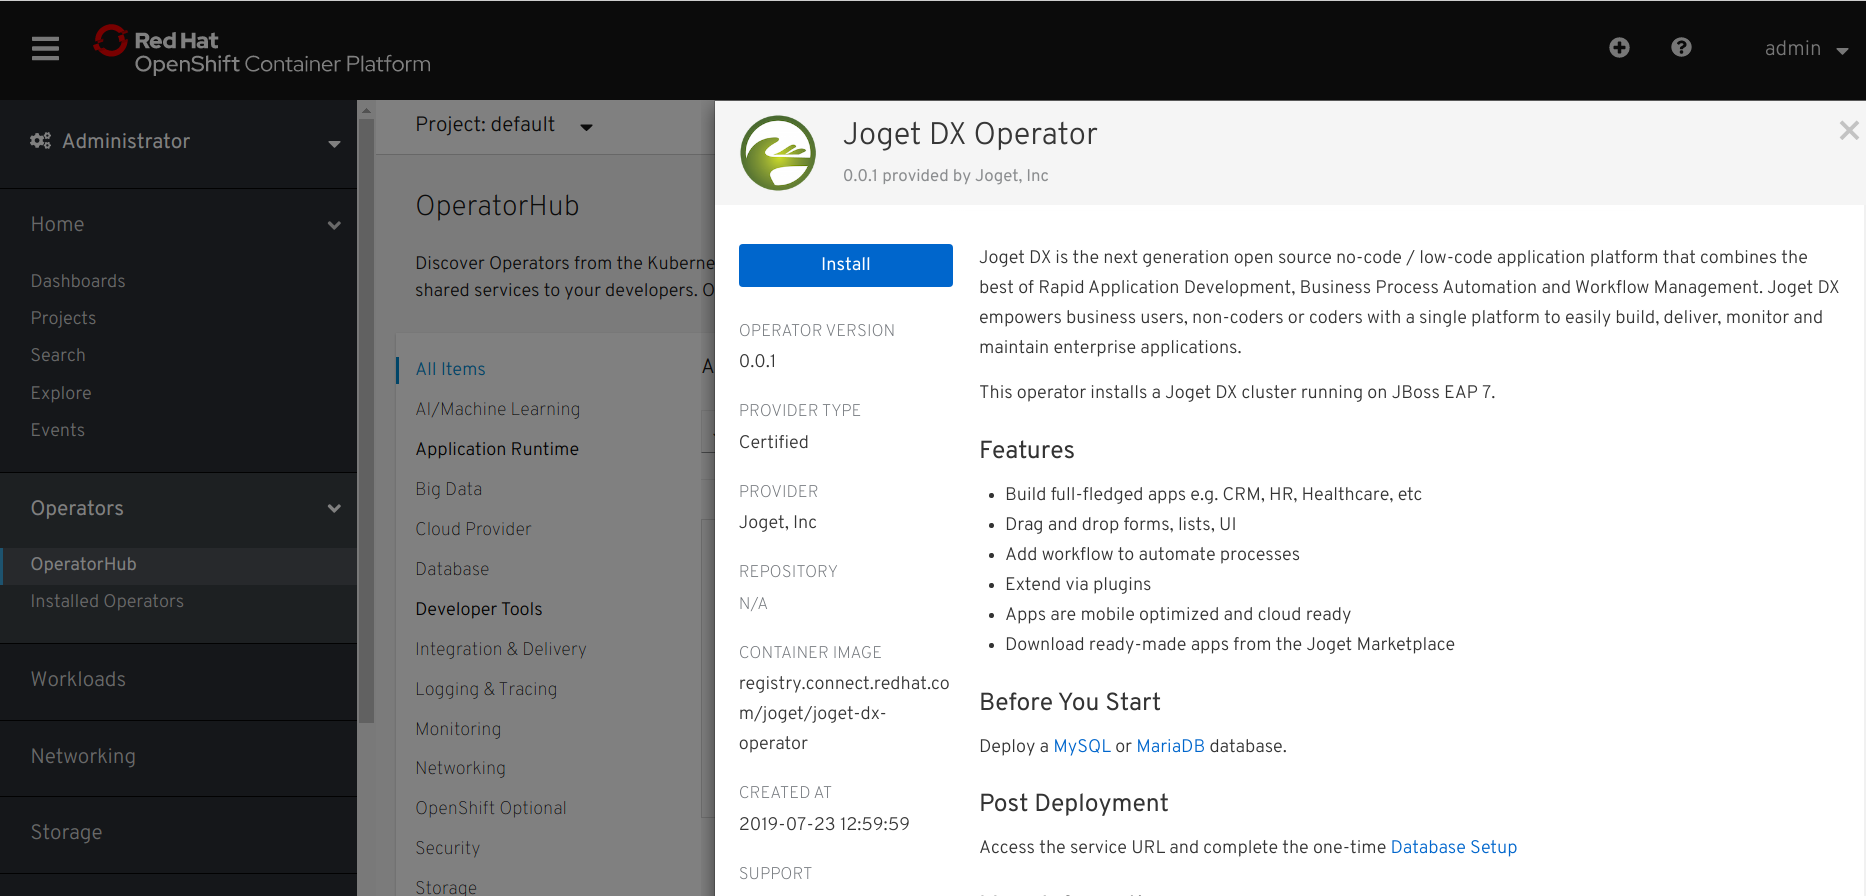Click the Administrator gears icon
The image size is (1866, 896).
click(x=40, y=141)
